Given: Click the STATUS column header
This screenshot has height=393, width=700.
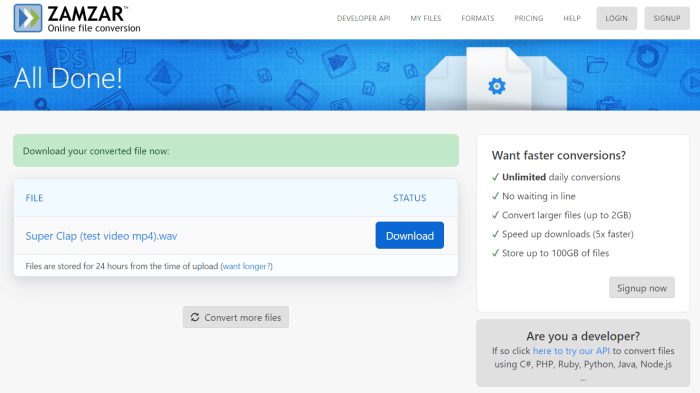Looking at the screenshot, I should (x=409, y=198).
